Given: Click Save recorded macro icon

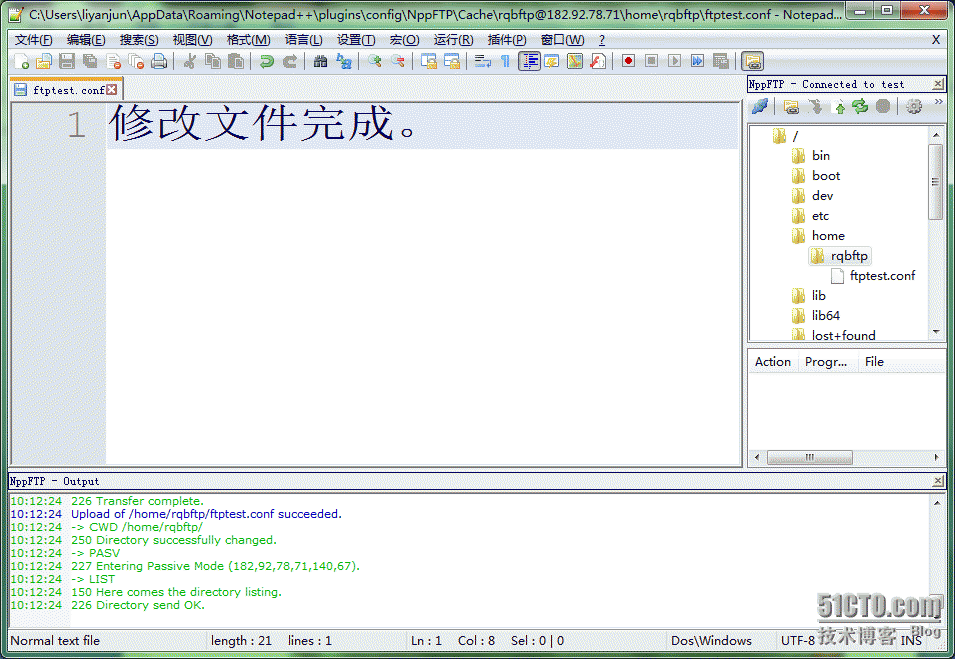Looking at the screenshot, I should coord(721,62).
